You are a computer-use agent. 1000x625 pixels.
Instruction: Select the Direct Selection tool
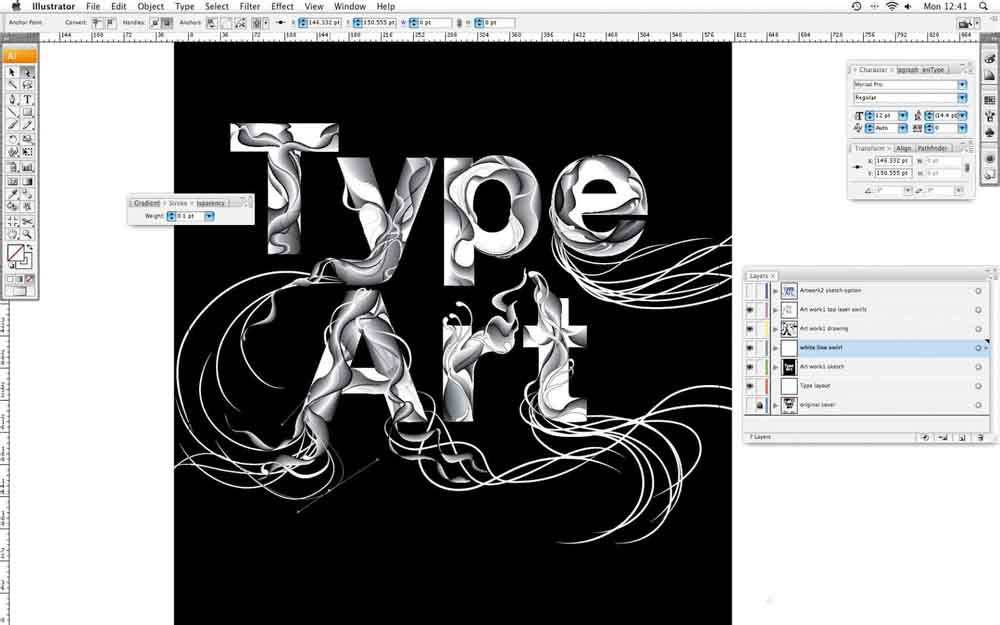click(x=27, y=72)
